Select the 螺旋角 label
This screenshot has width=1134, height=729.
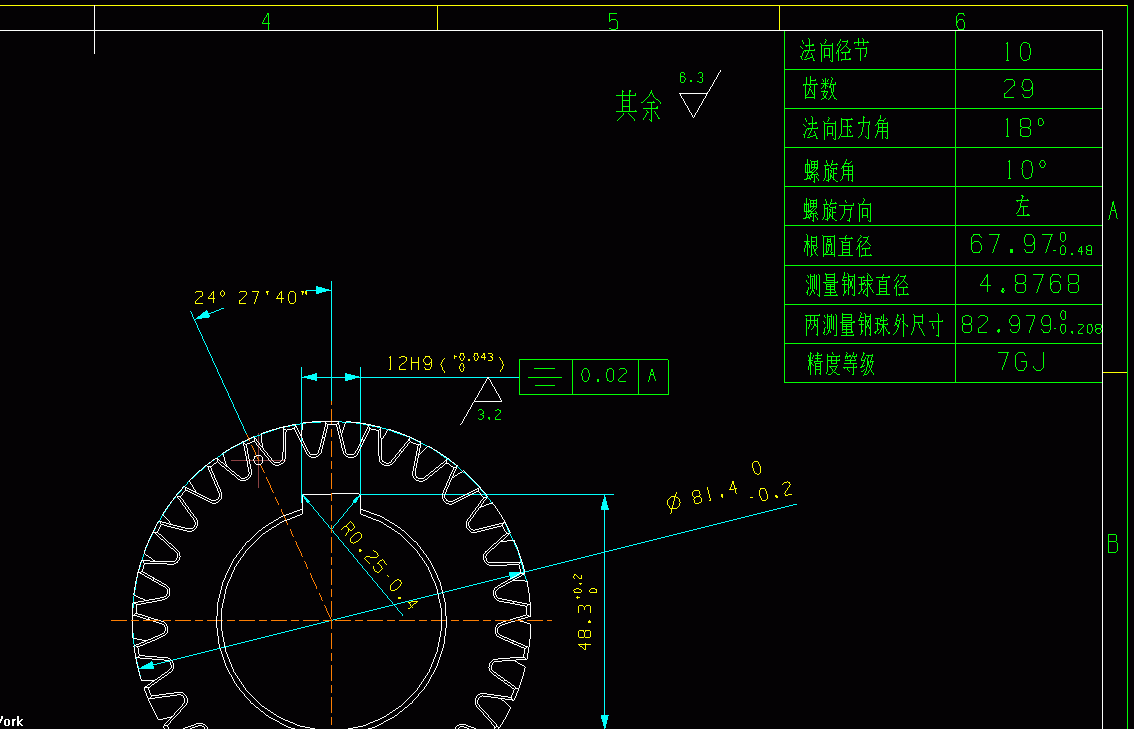click(829, 171)
